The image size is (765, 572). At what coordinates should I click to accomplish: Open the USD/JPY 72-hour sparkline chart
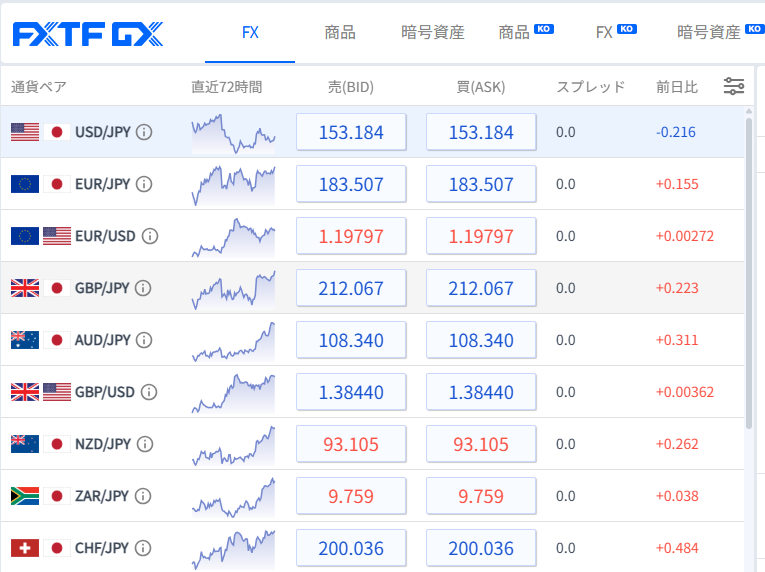point(234,134)
